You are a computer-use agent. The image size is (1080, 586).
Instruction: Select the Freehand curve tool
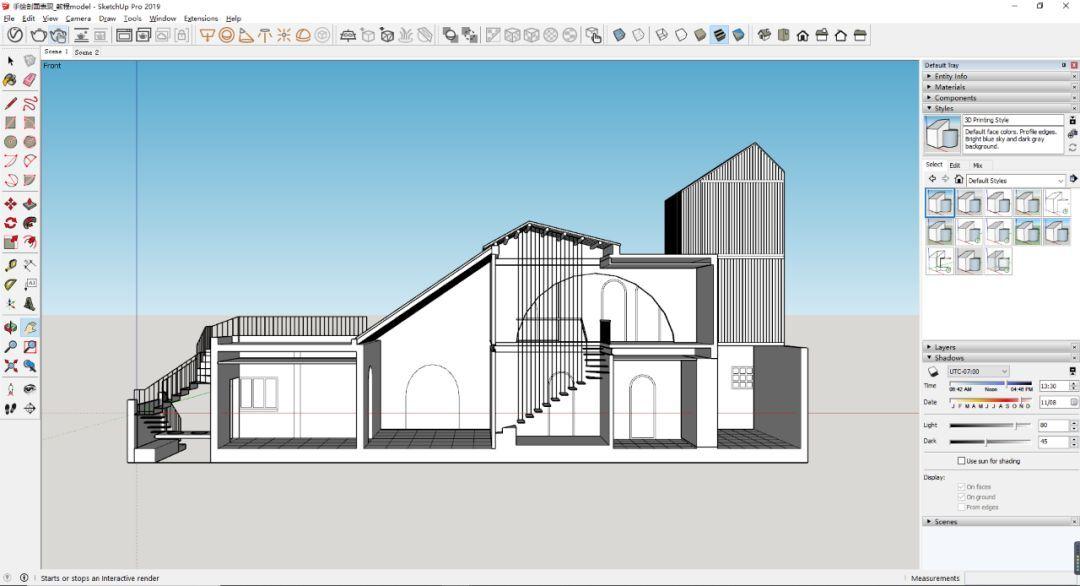(x=29, y=104)
